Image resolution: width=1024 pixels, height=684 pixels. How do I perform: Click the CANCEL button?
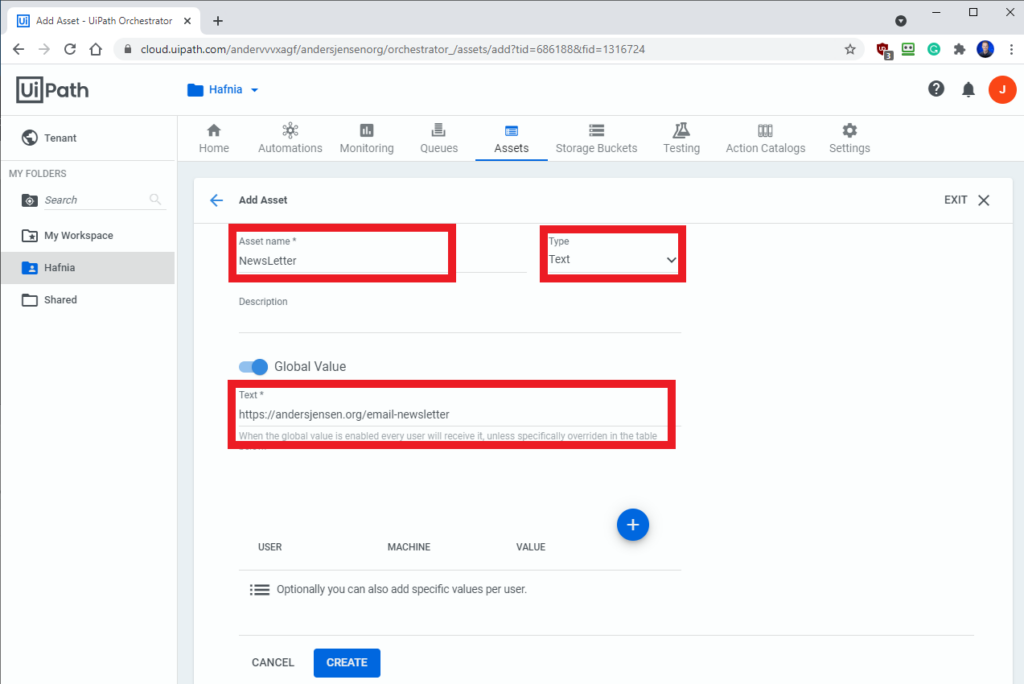click(273, 662)
